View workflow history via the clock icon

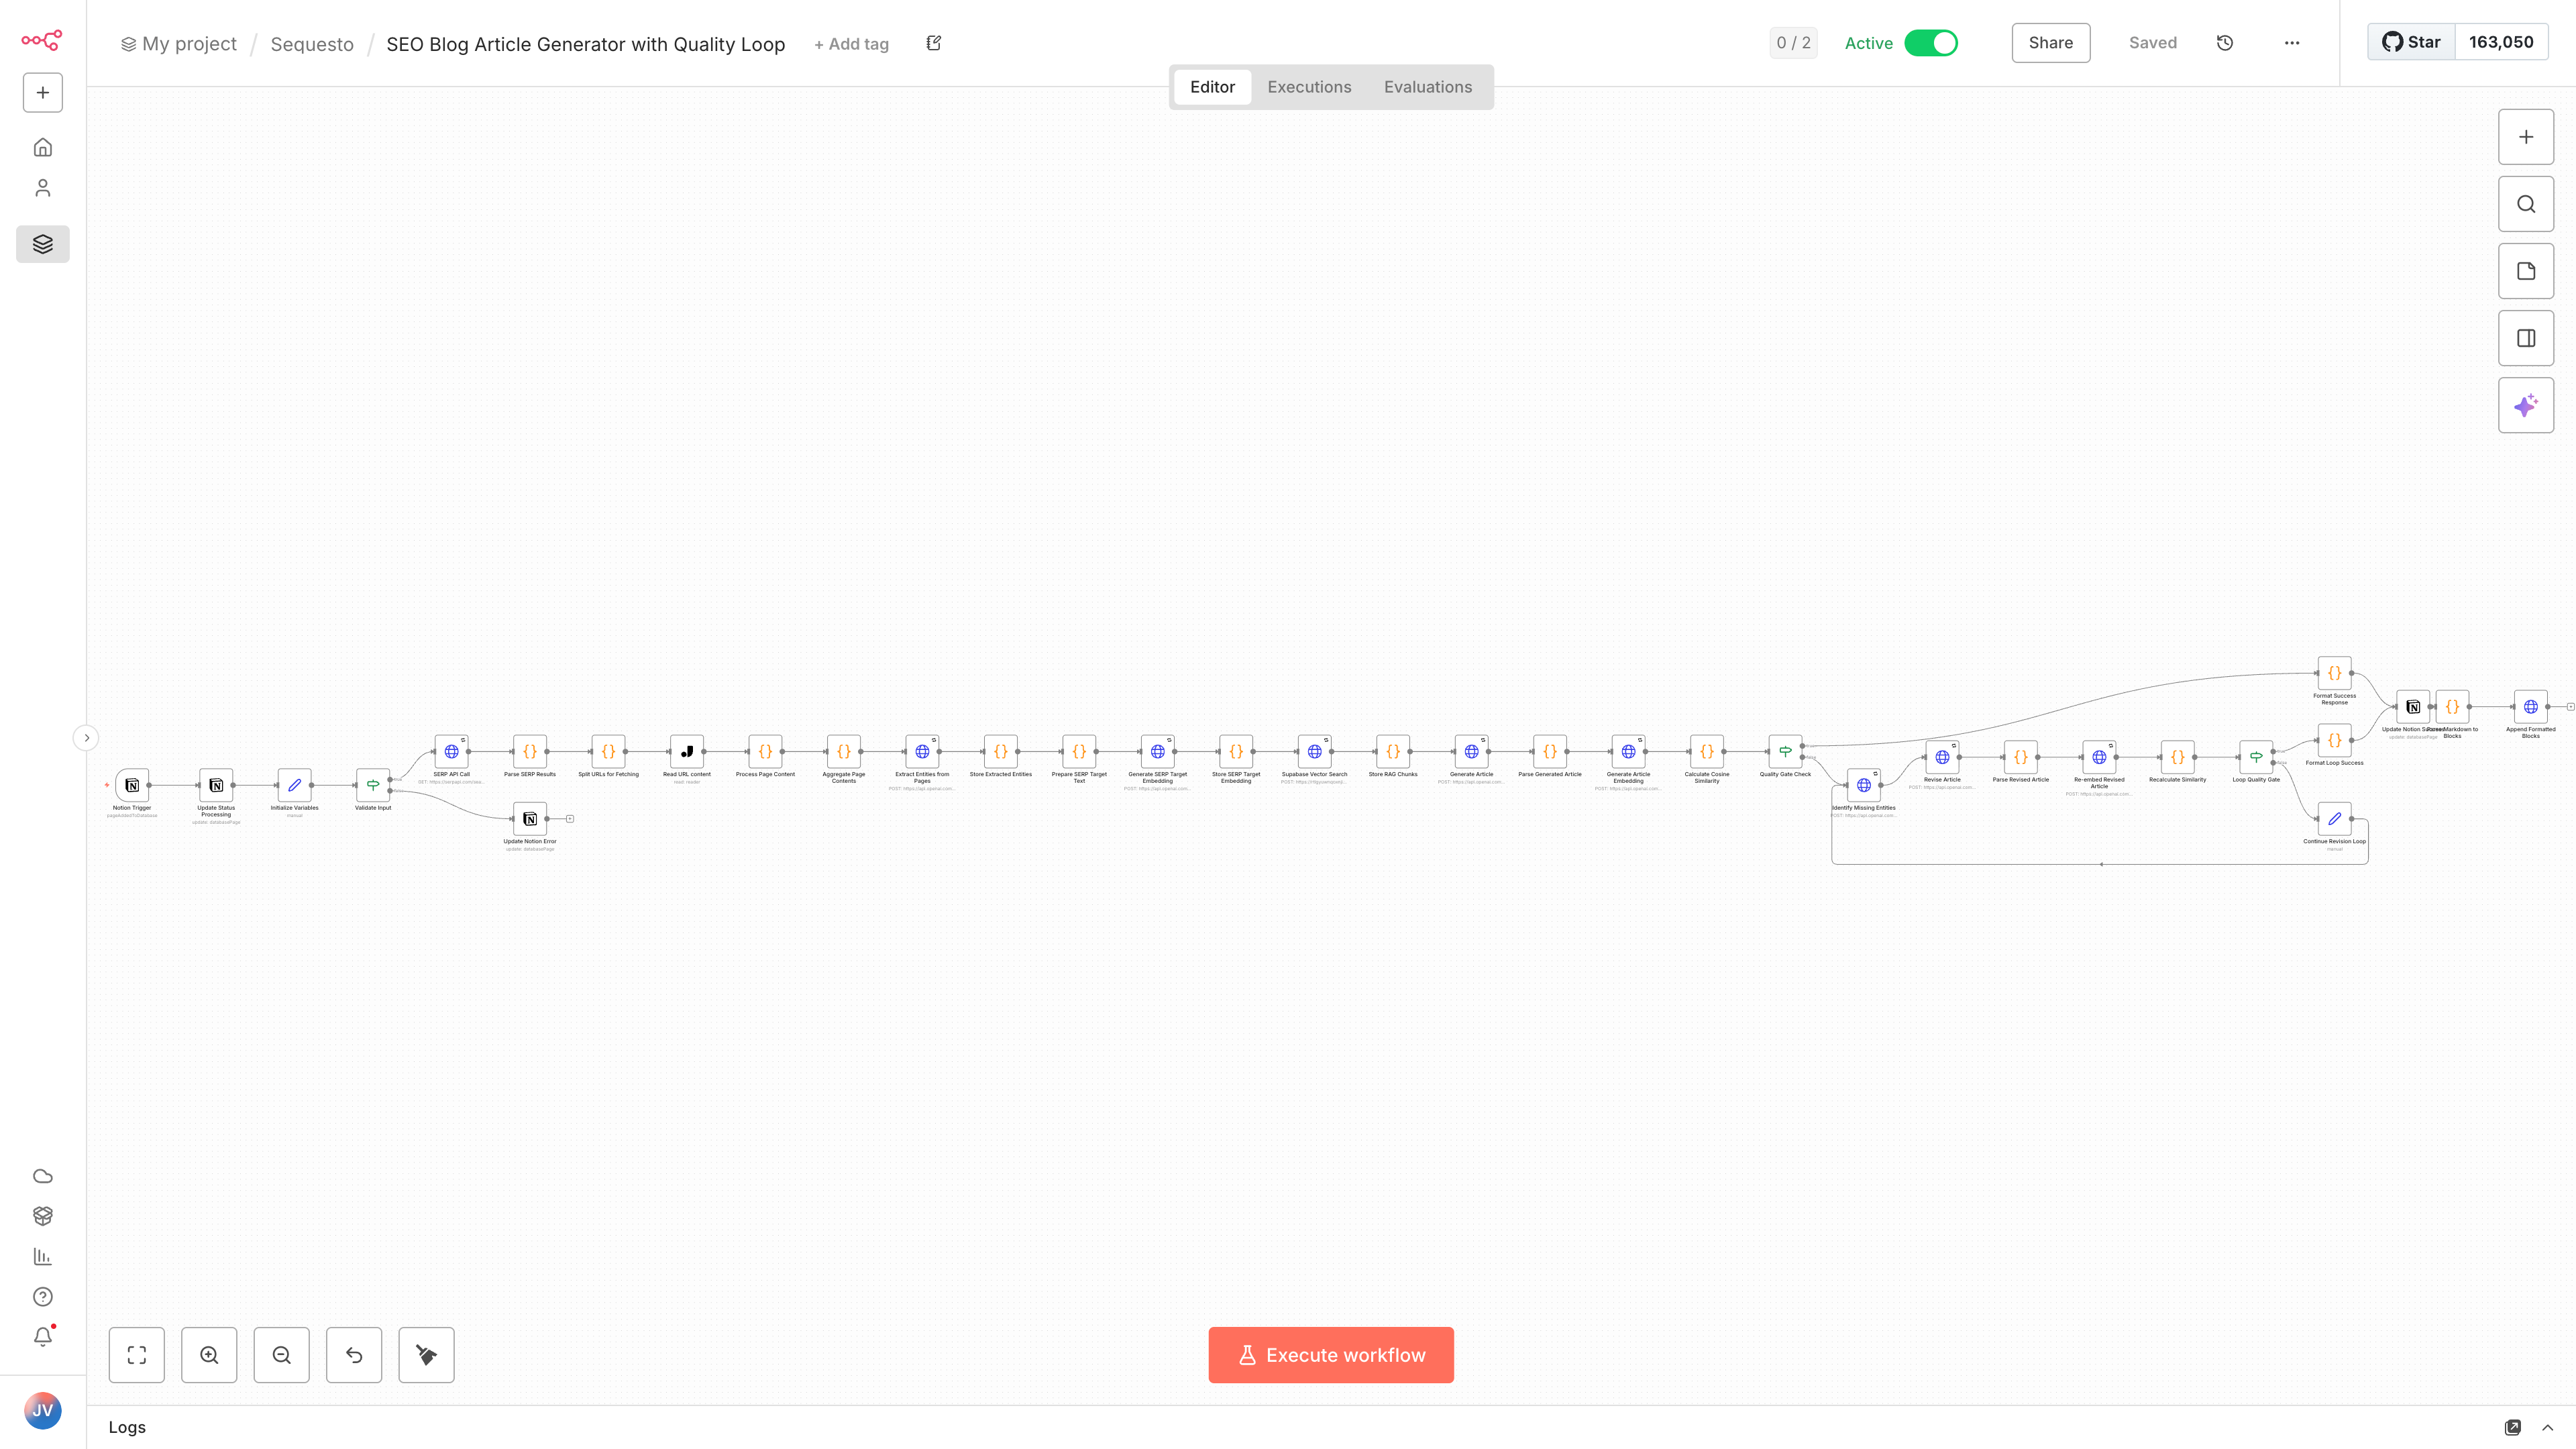coord(2225,42)
